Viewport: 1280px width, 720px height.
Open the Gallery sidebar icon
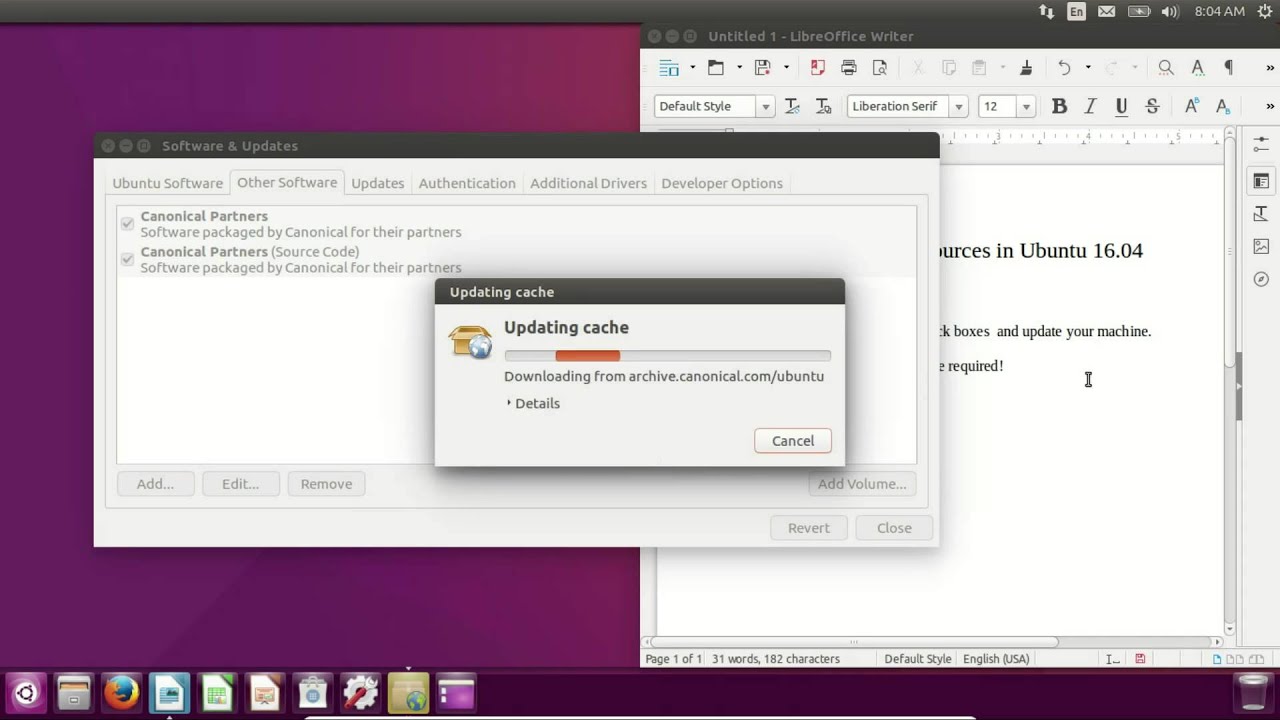1261,247
